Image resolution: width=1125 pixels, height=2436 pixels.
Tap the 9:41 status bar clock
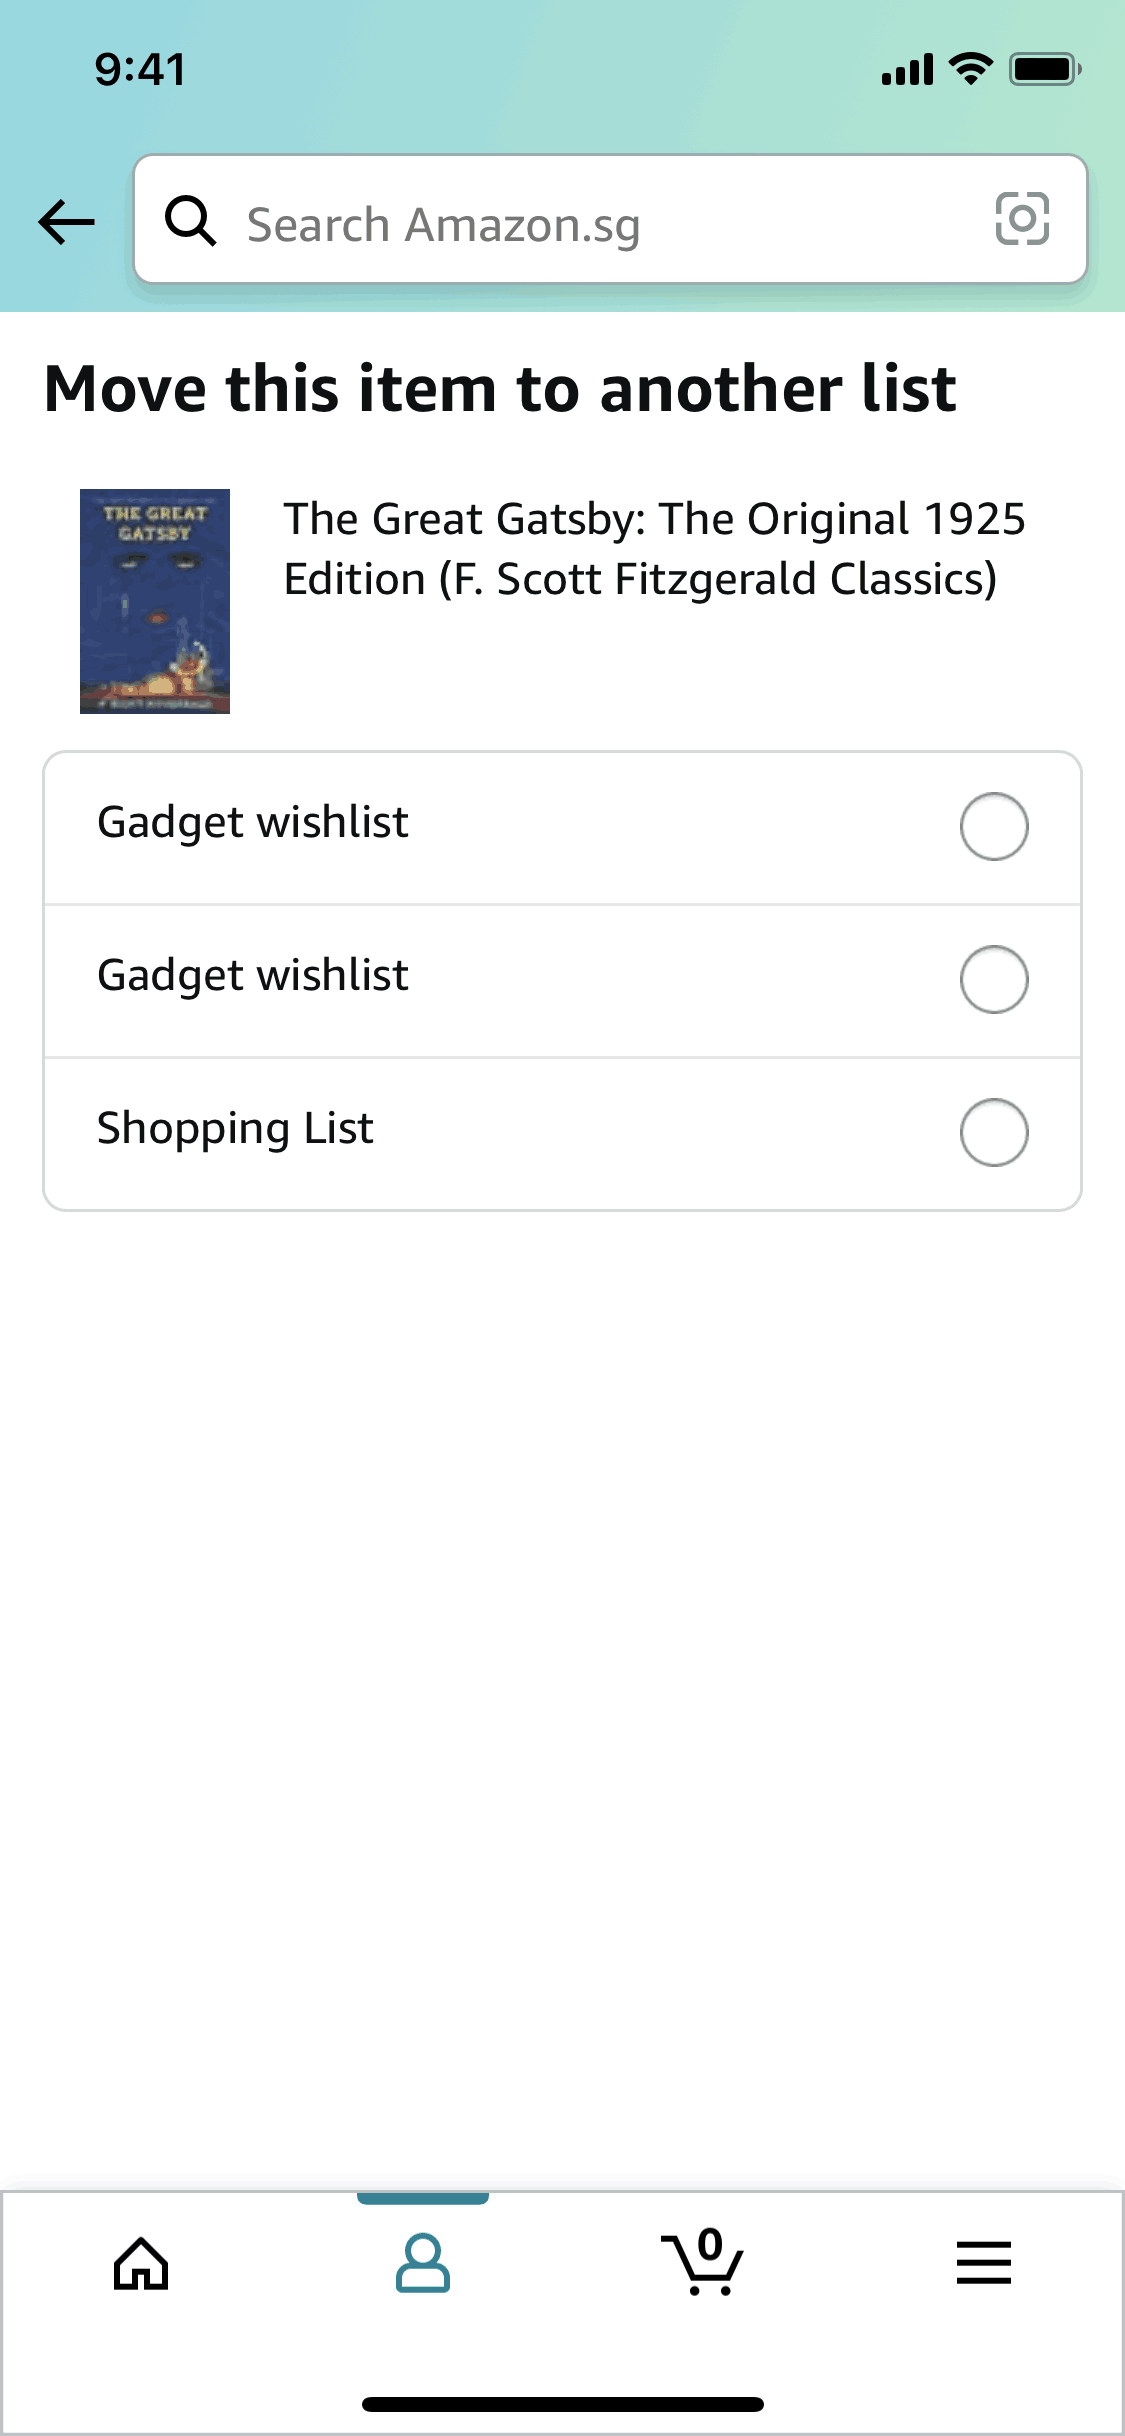coord(140,69)
